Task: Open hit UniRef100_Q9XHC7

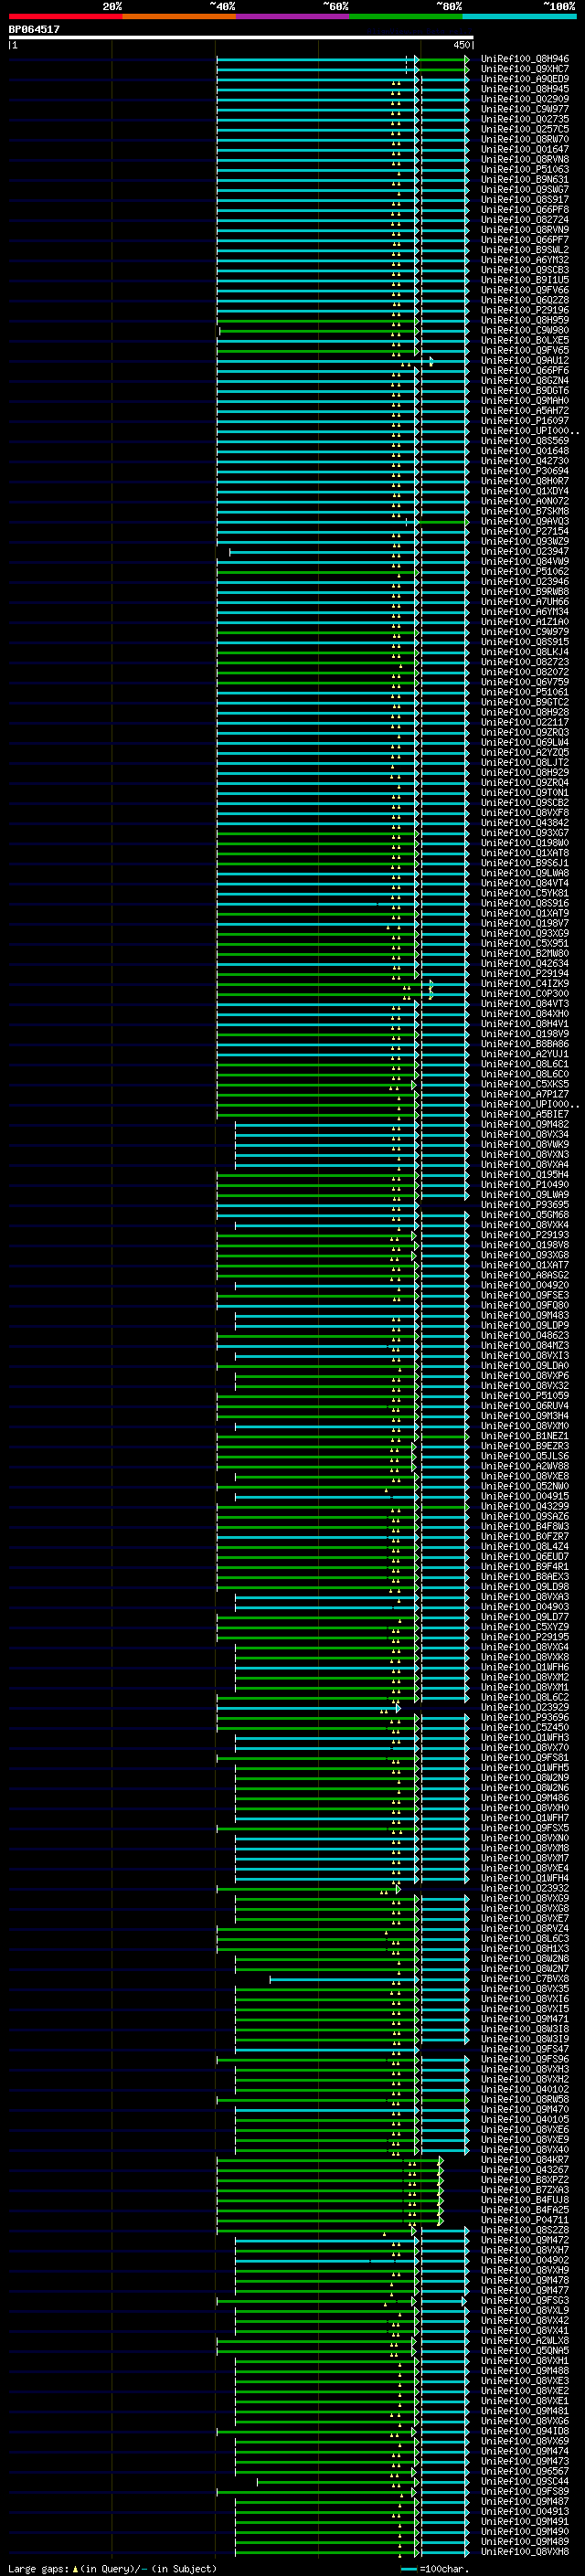Action: pyautogui.click(x=524, y=69)
